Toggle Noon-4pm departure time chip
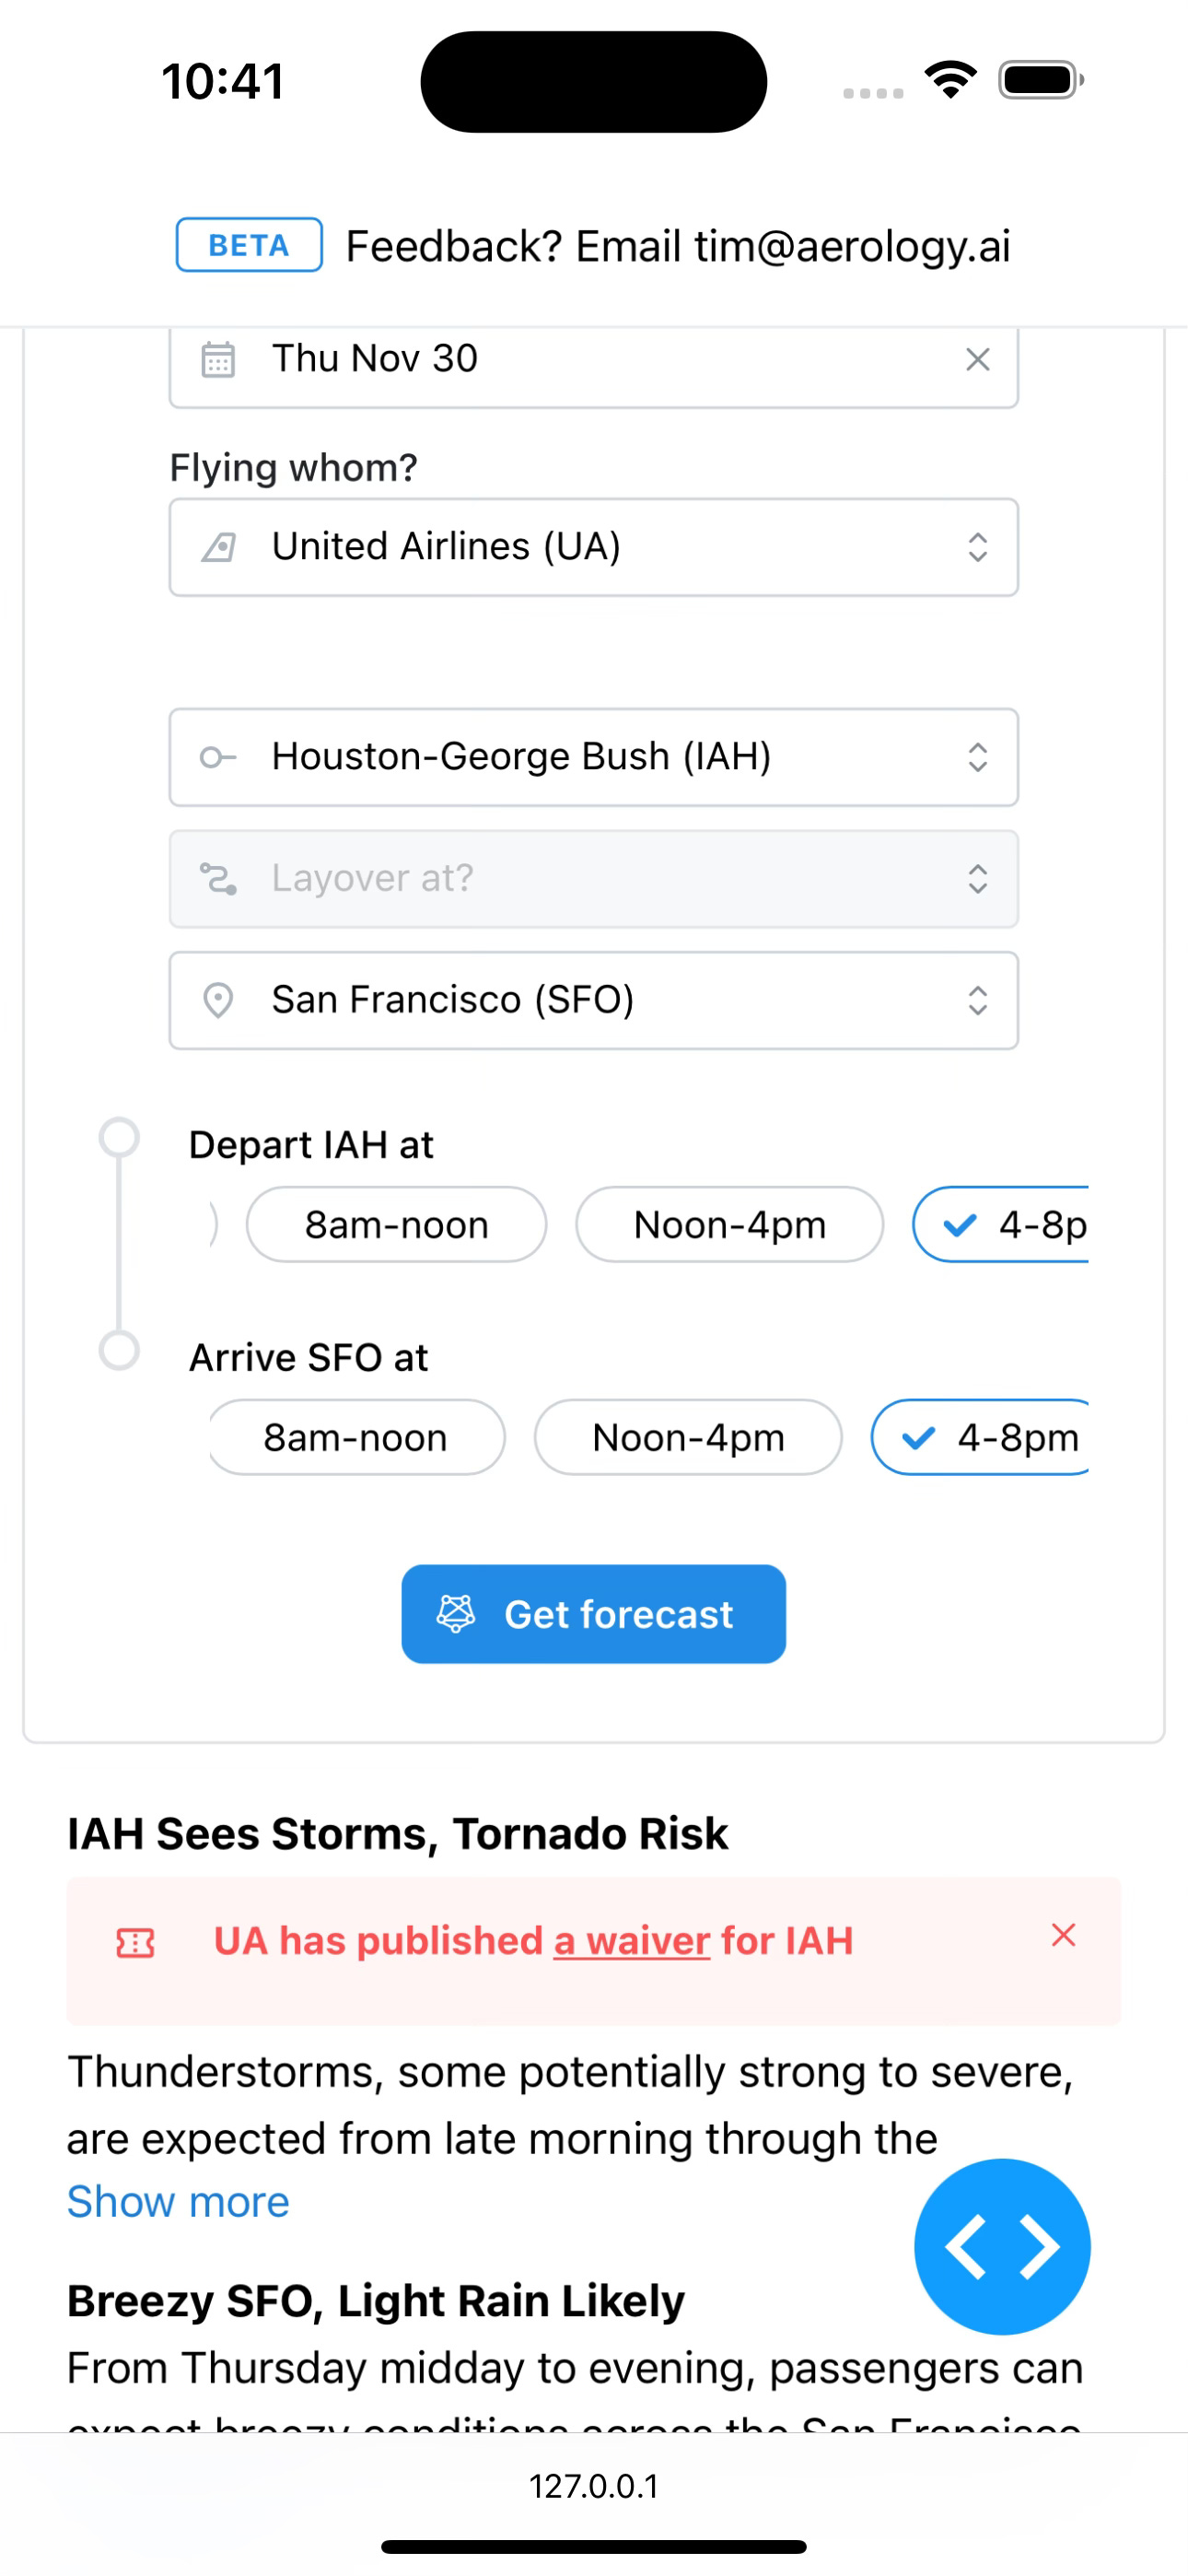The height and width of the screenshot is (2576, 1188). point(729,1224)
